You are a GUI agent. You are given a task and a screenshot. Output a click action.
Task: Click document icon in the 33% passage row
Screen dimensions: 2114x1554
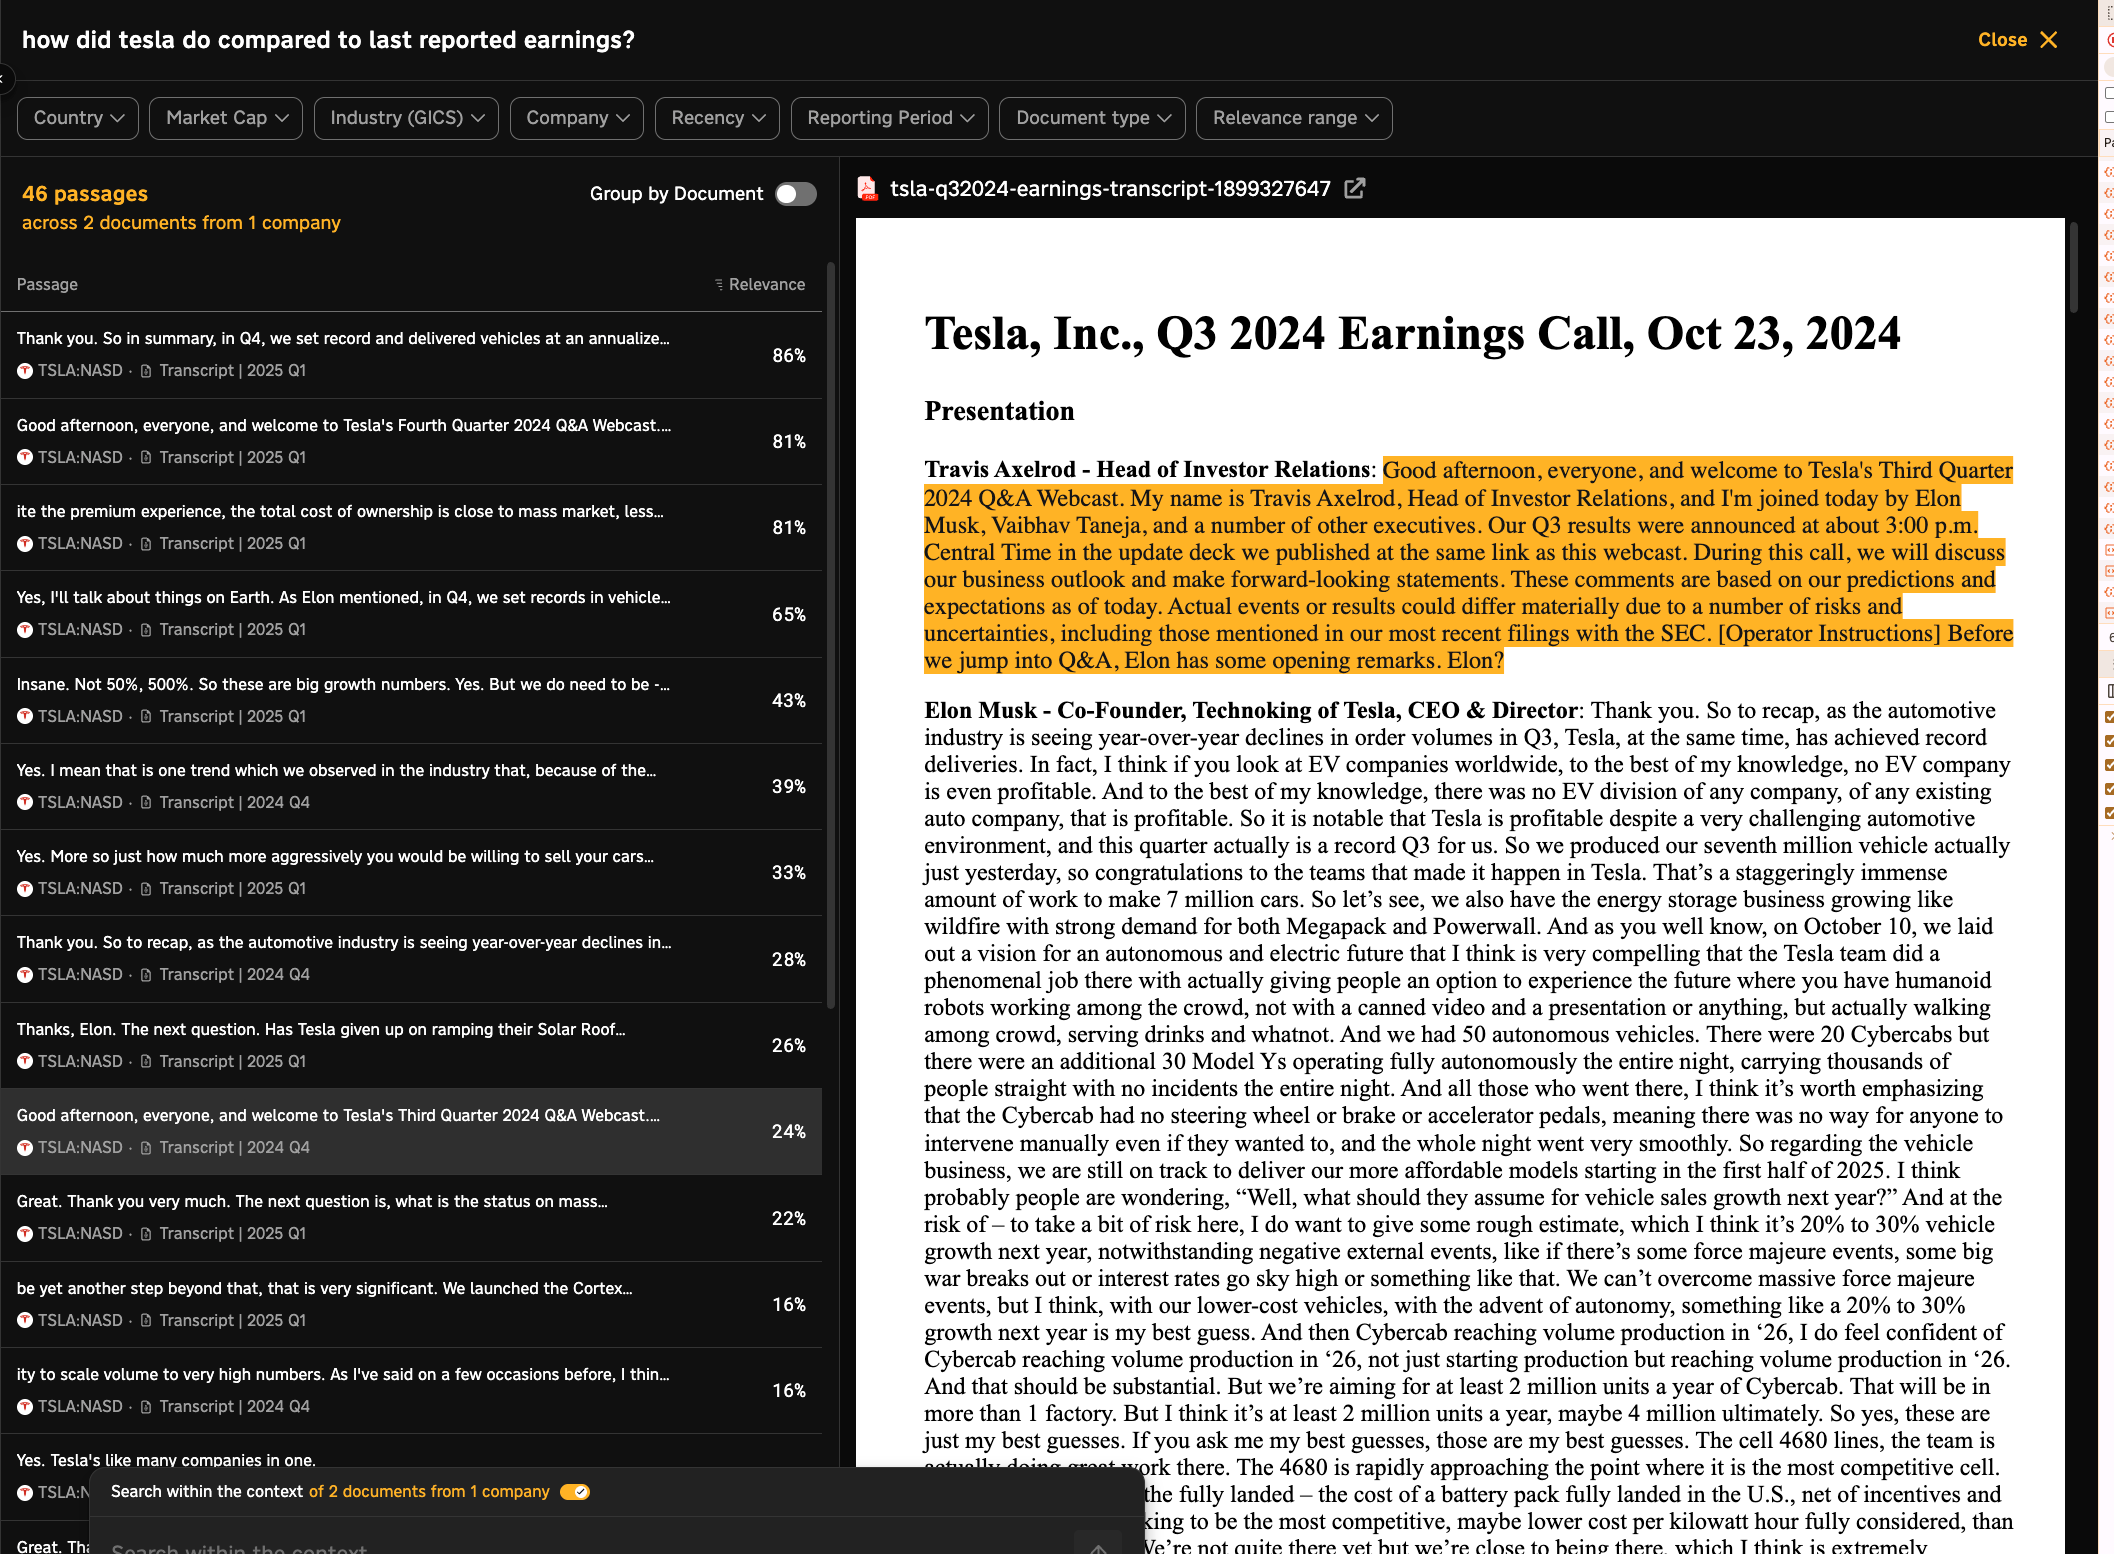(x=146, y=889)
